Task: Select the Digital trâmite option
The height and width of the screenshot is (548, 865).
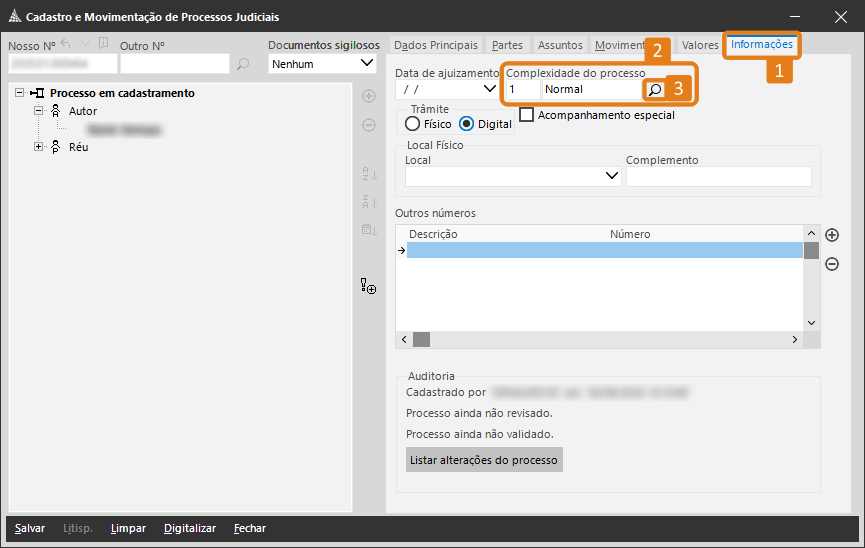Action: (x=467, y=124)
